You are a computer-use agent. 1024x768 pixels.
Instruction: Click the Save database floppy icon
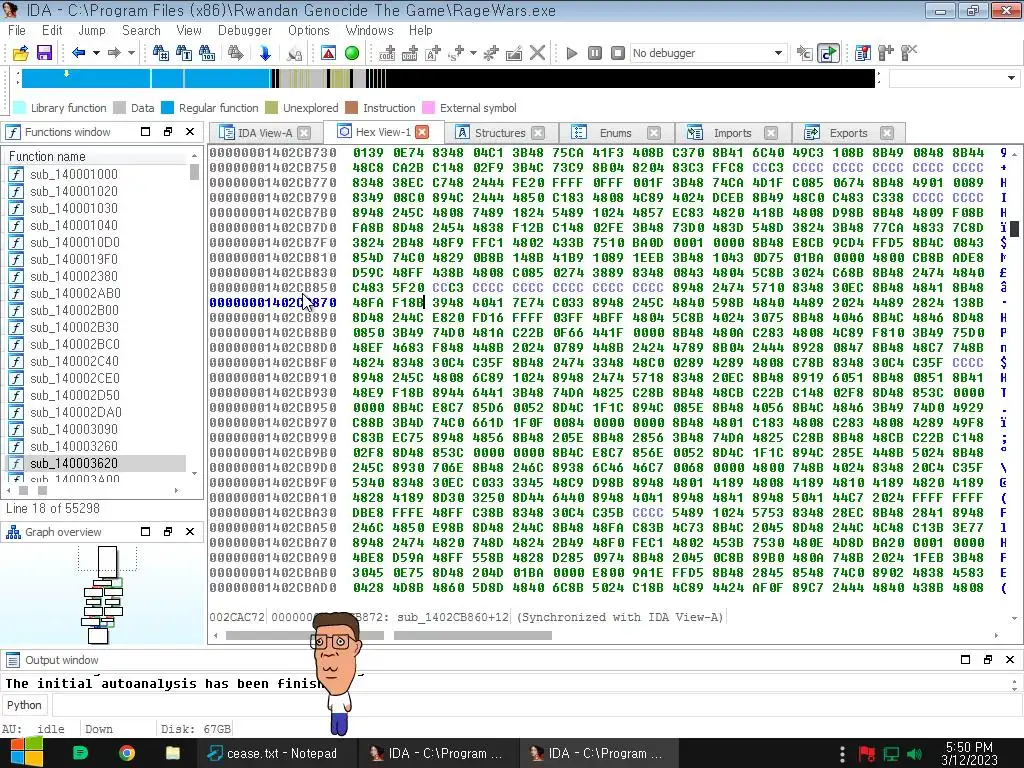click(44, 53)
